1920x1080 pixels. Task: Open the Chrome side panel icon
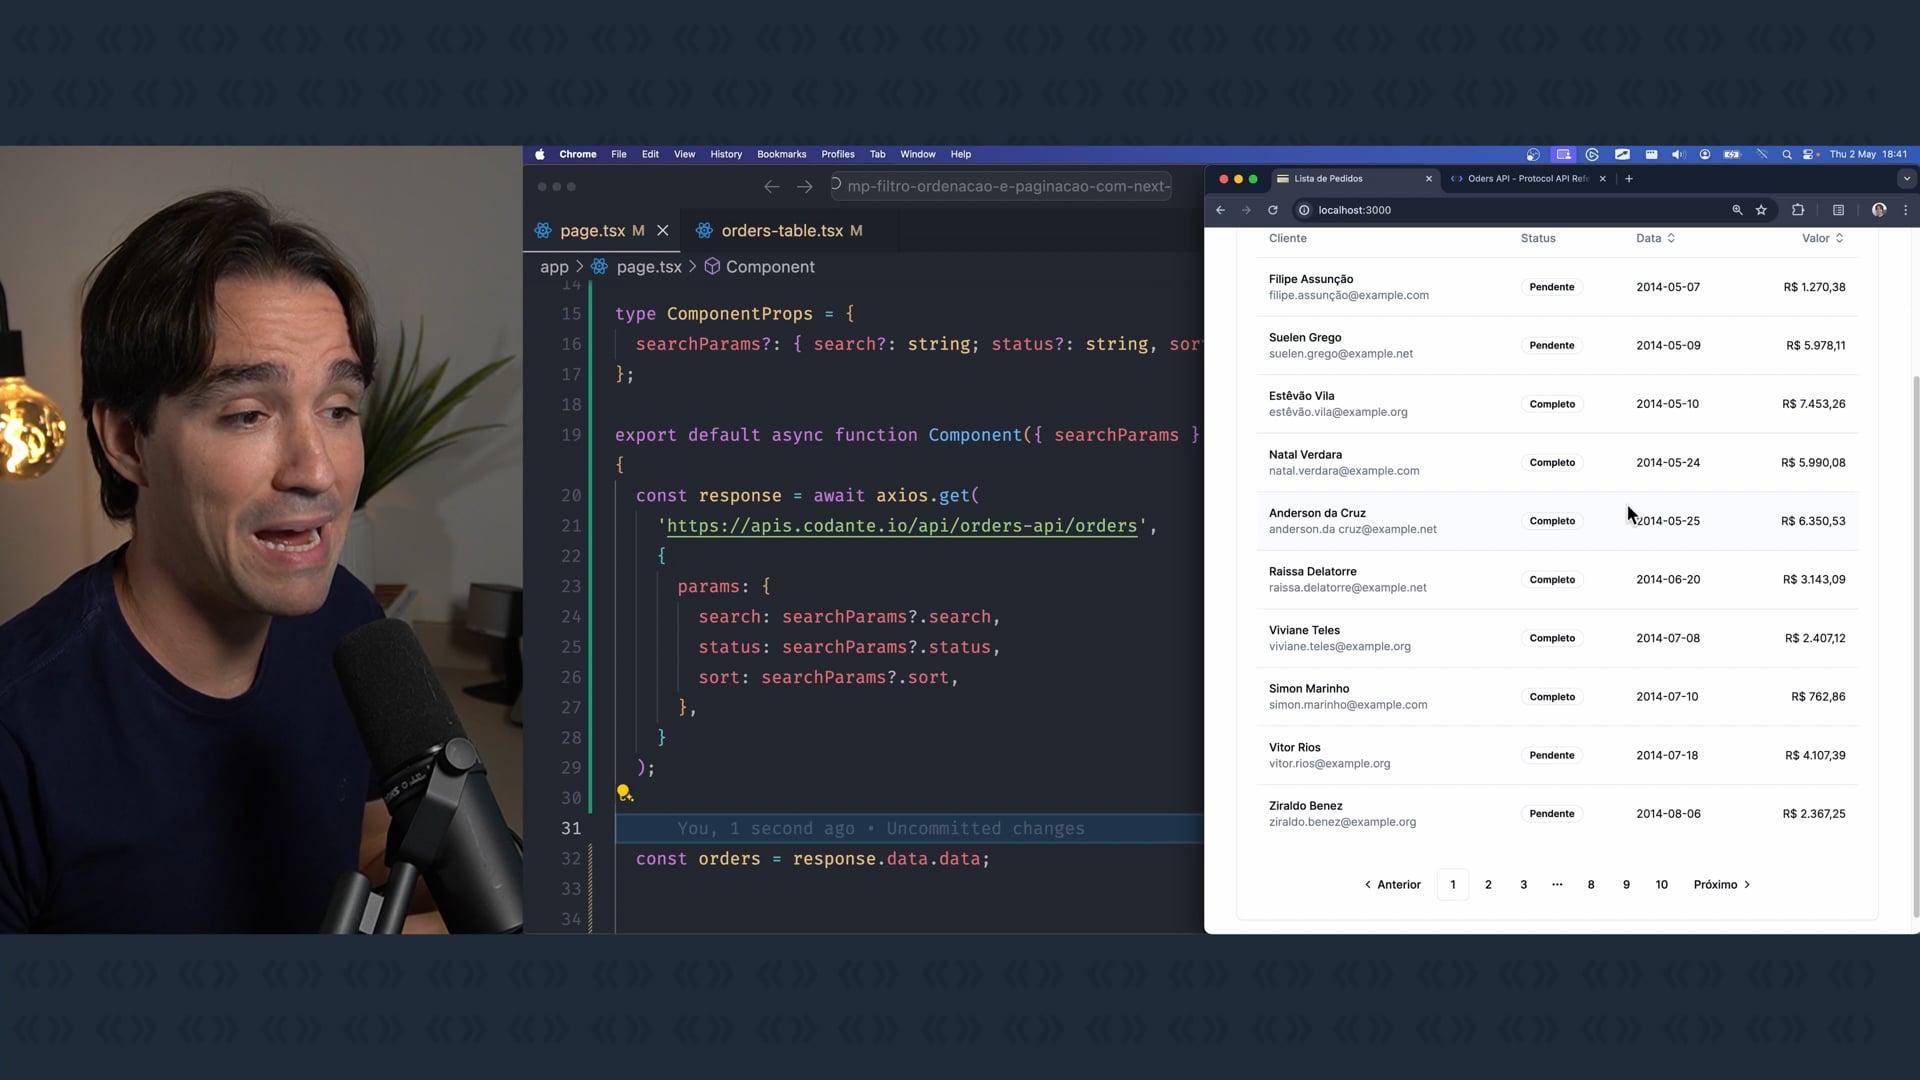coord(1838,210)
